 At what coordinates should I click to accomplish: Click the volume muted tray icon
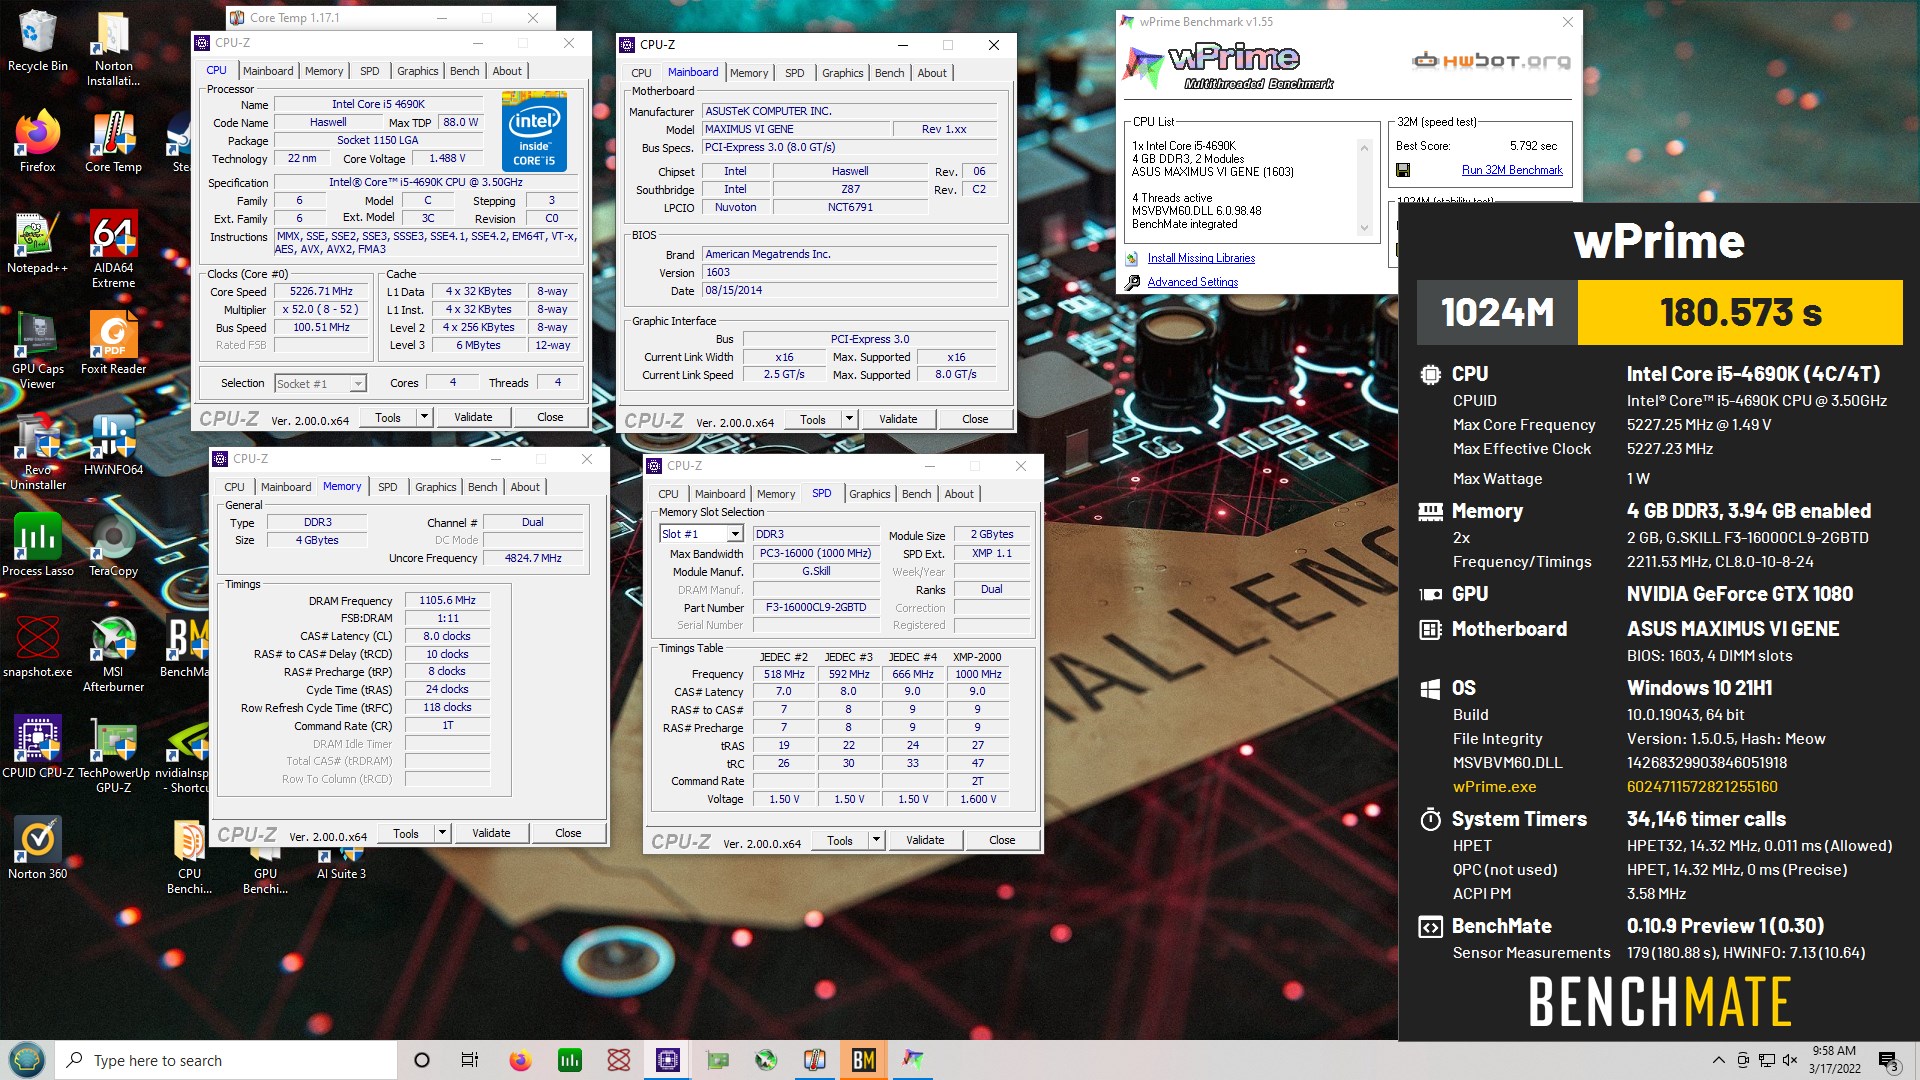1790,1060
